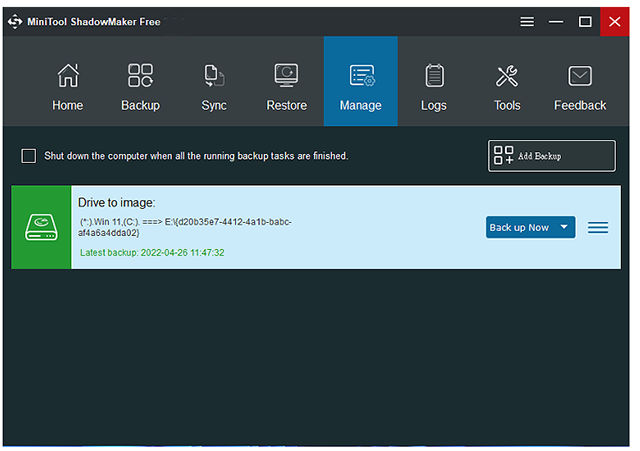Open the Sync feature icon
Image resolution: width=640 pixels, height=451 pixels.
click(214, 76)
